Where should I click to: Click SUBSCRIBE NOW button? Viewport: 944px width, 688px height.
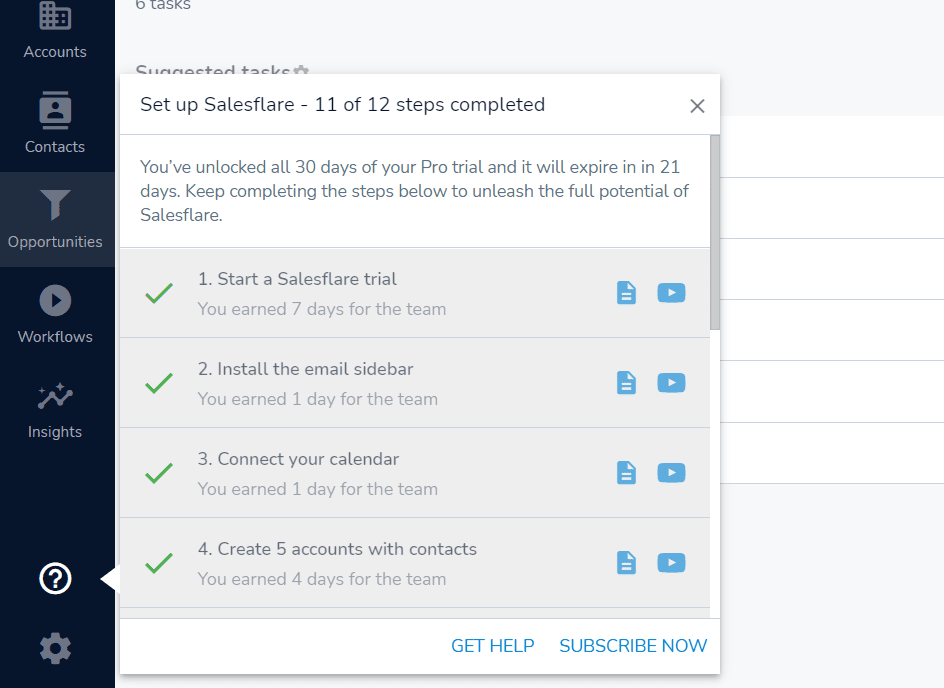point(633,646)
